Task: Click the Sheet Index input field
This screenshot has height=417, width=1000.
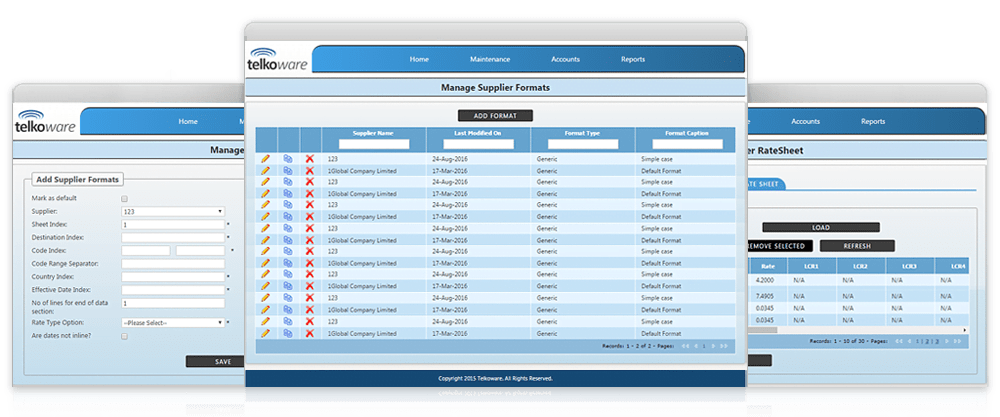Action: pos(173,225)
